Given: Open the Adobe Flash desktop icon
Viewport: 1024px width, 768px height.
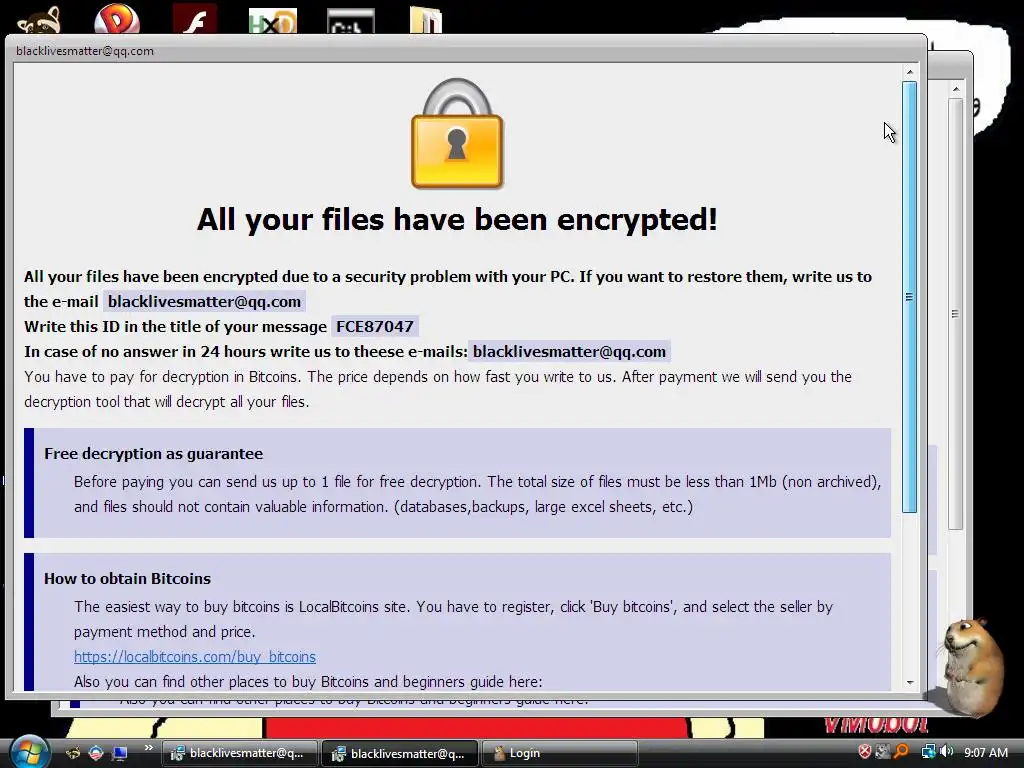Looking at the screenshot, I should point(195,18).
